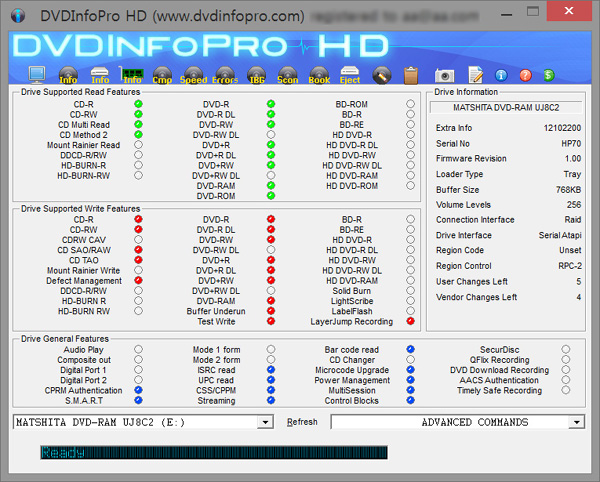Screen dimensions: 600x482
Task: Click the notepad with pencil icon
Action: 476,75
